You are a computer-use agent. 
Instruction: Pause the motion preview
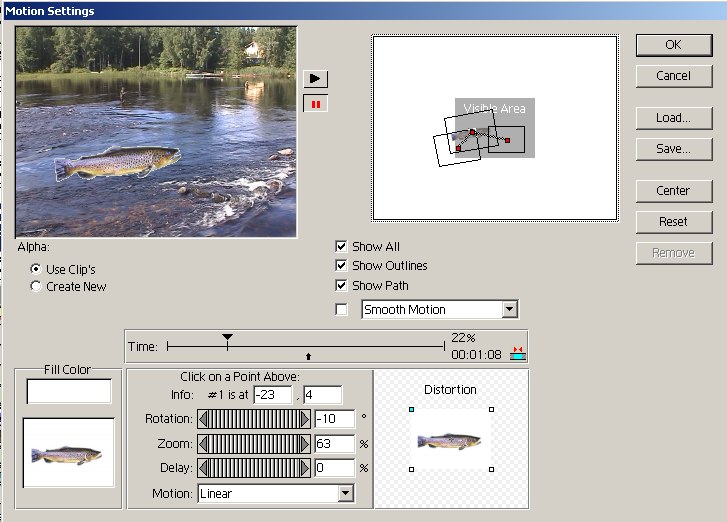pos(315,104)
